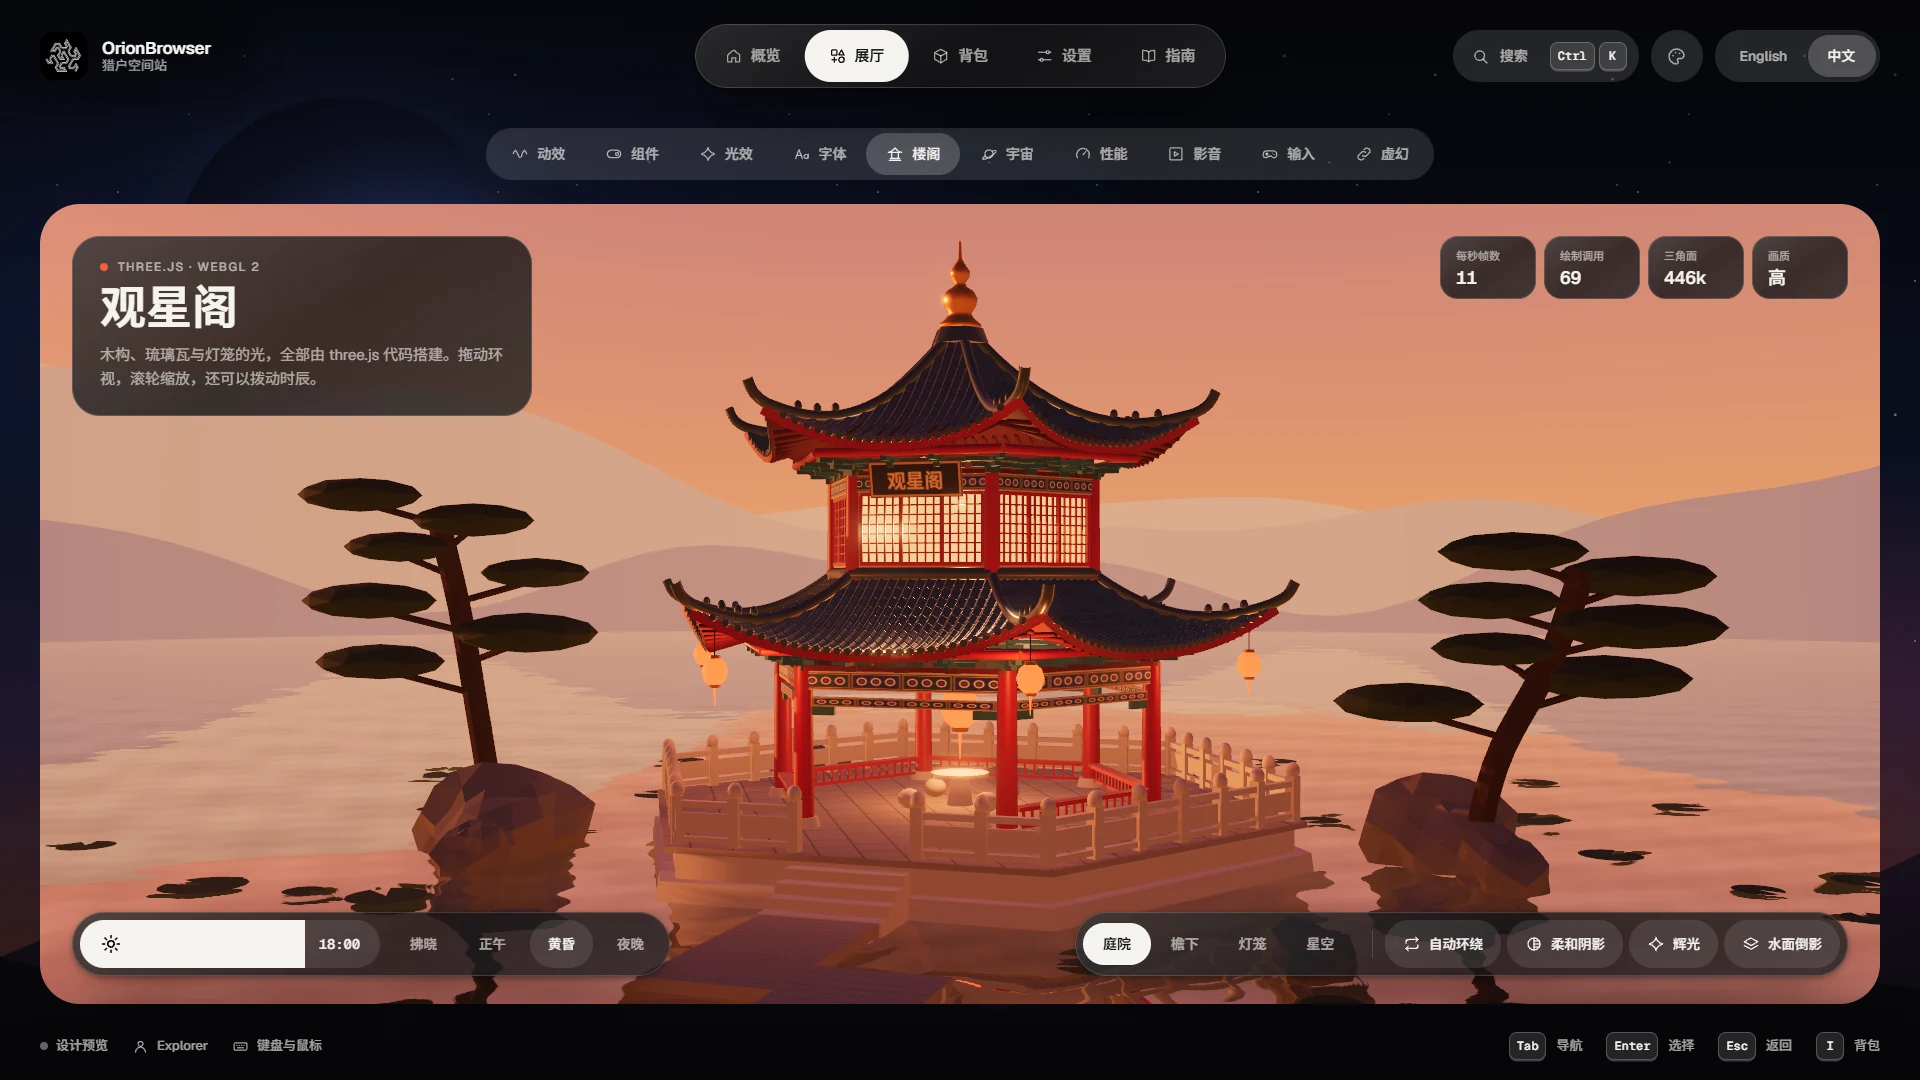Click the 18:00 time readout
Image resolution: width=1920 pixels, height=1080 pixels.
pyautogui.click(x=339, y=944)
